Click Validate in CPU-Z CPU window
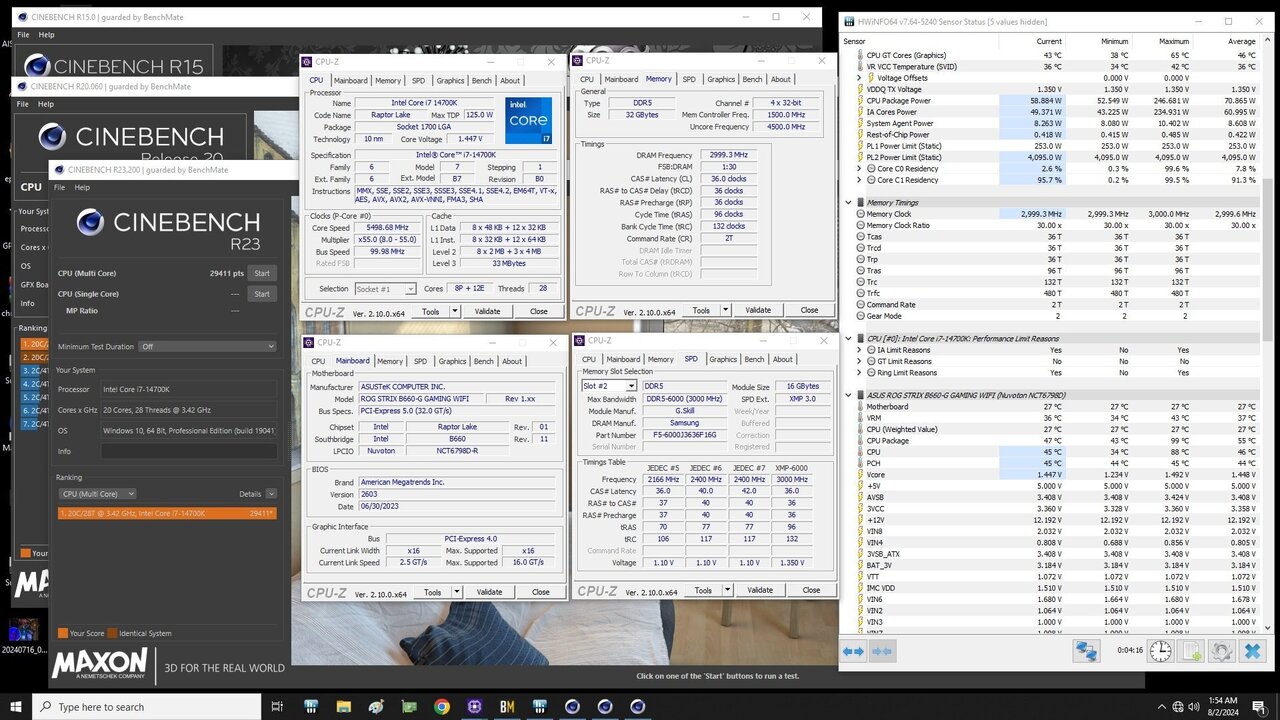Viewport: 1280px width, 720px height. point(487,311)
